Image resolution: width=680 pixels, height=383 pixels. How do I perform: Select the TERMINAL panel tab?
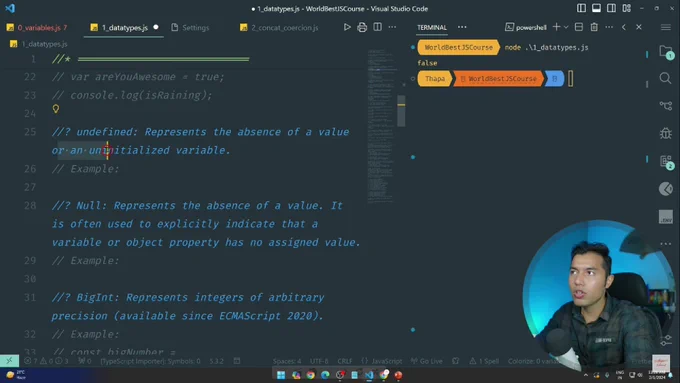432,27
